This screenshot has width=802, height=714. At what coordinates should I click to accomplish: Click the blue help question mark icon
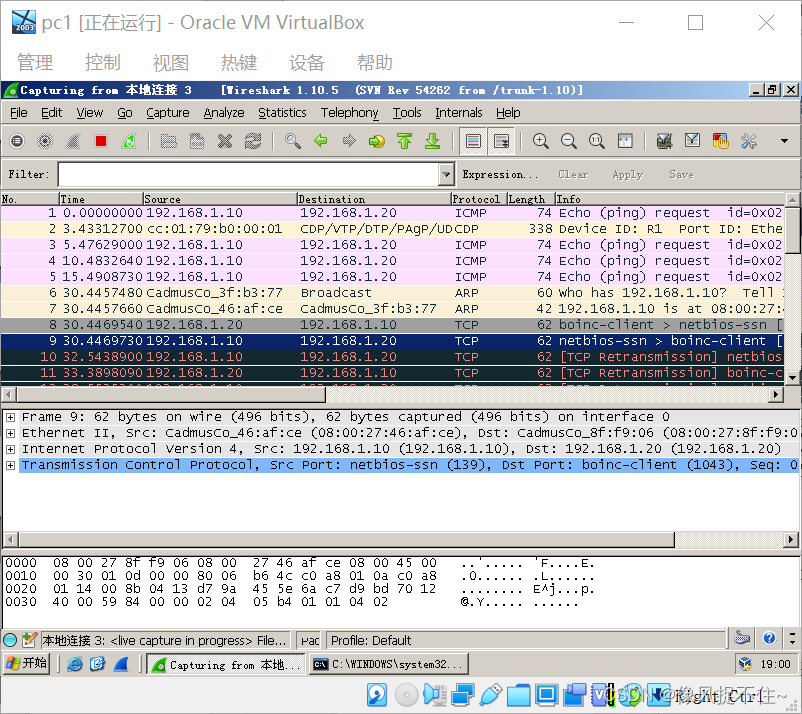769,638
